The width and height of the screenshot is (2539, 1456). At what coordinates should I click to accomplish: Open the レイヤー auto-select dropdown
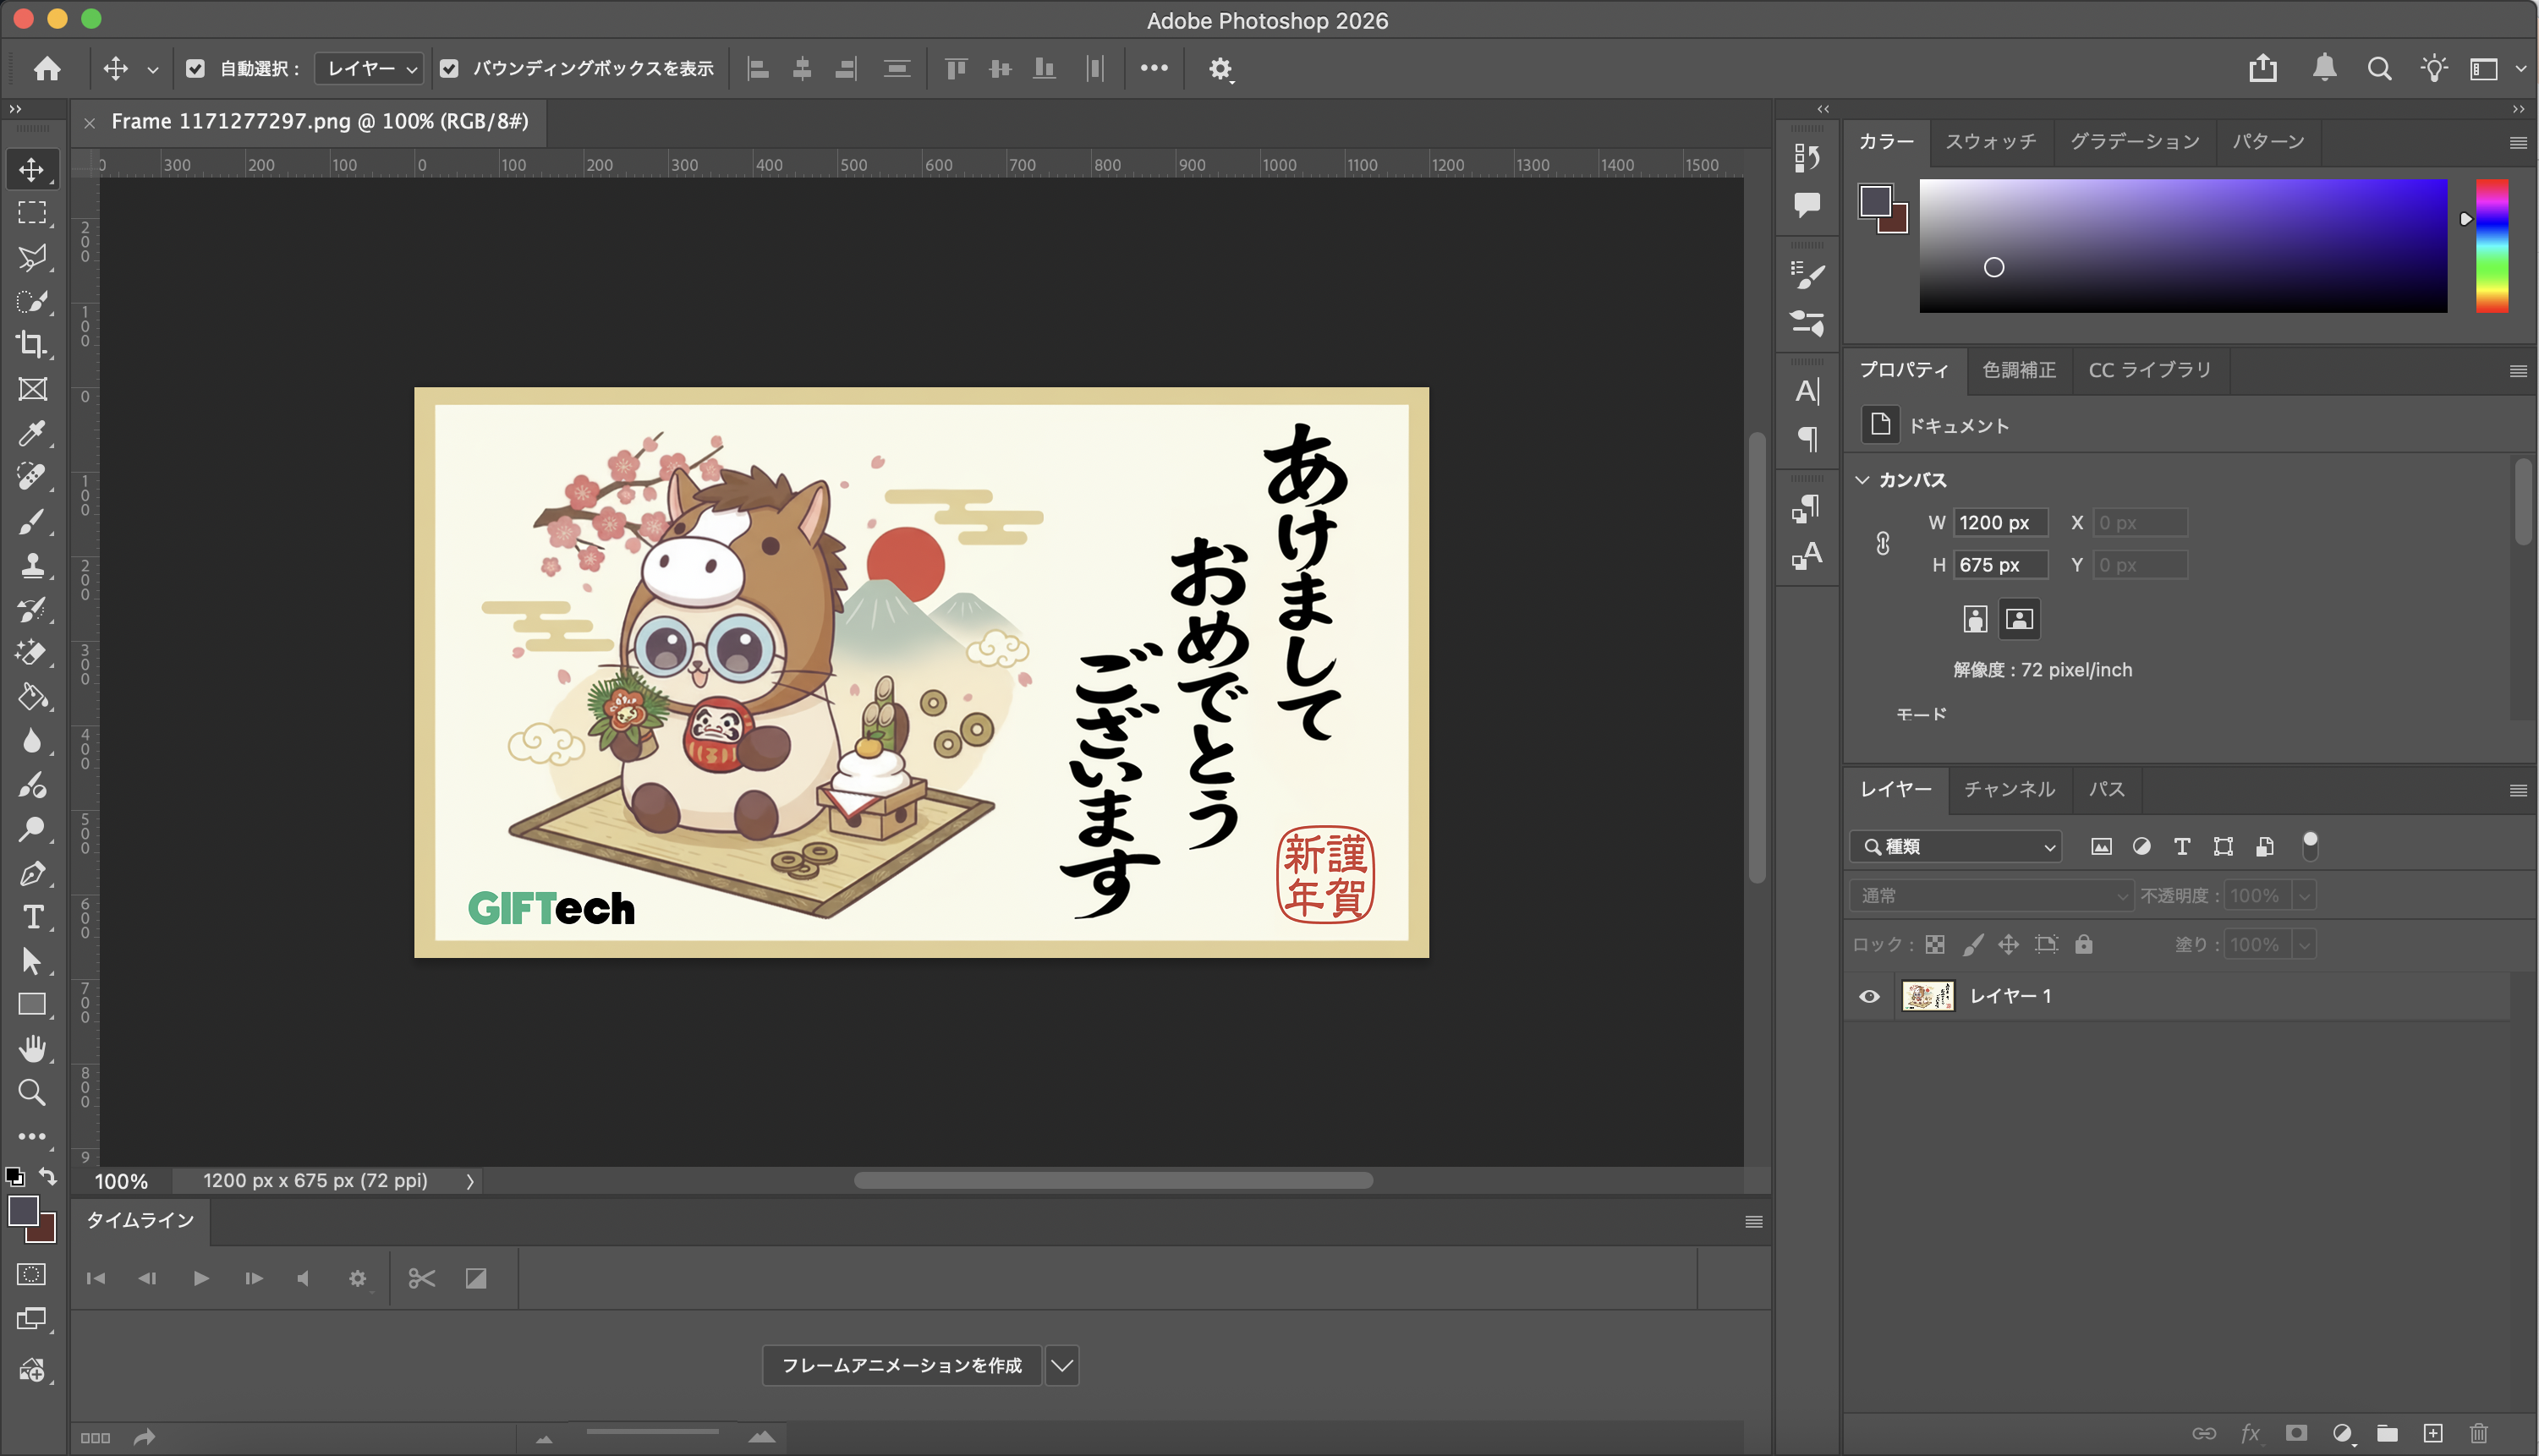[x=370, y=68]
